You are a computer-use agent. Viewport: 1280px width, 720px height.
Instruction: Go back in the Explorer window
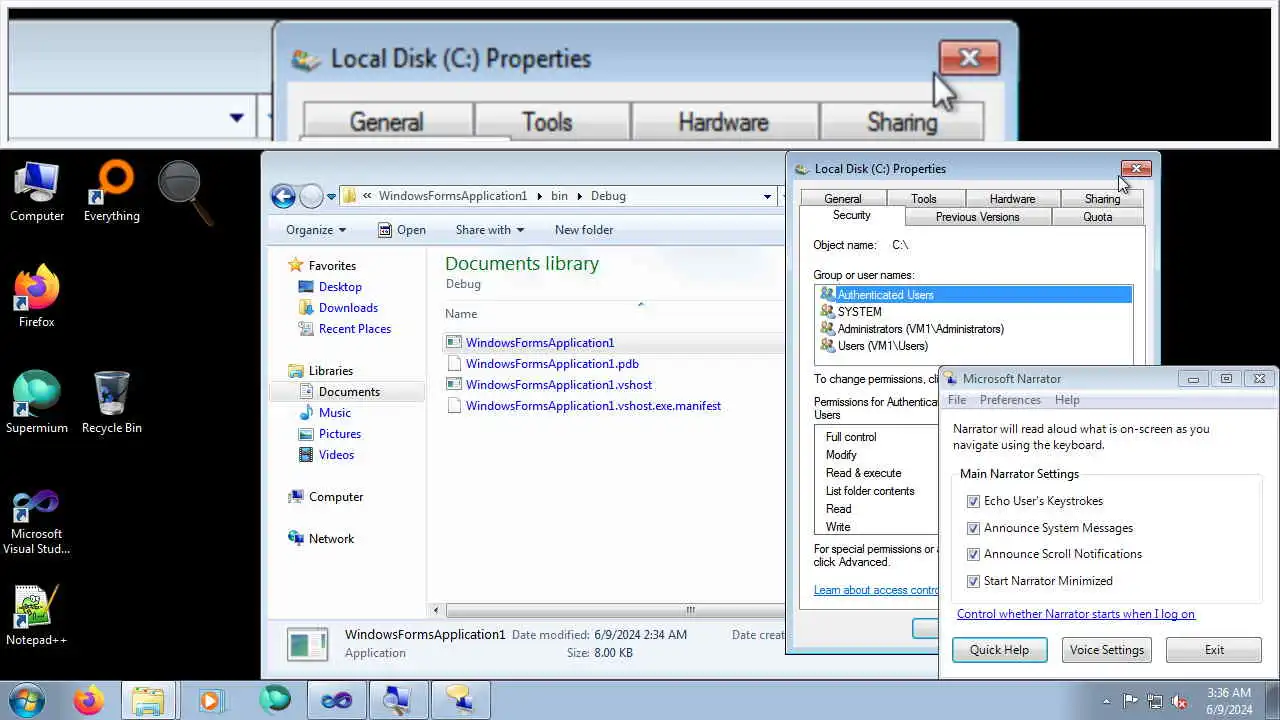(x=283, y=197)
